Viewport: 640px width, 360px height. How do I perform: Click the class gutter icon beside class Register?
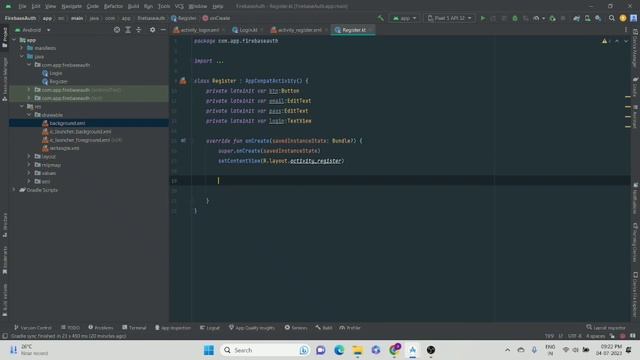coord(183,81)
